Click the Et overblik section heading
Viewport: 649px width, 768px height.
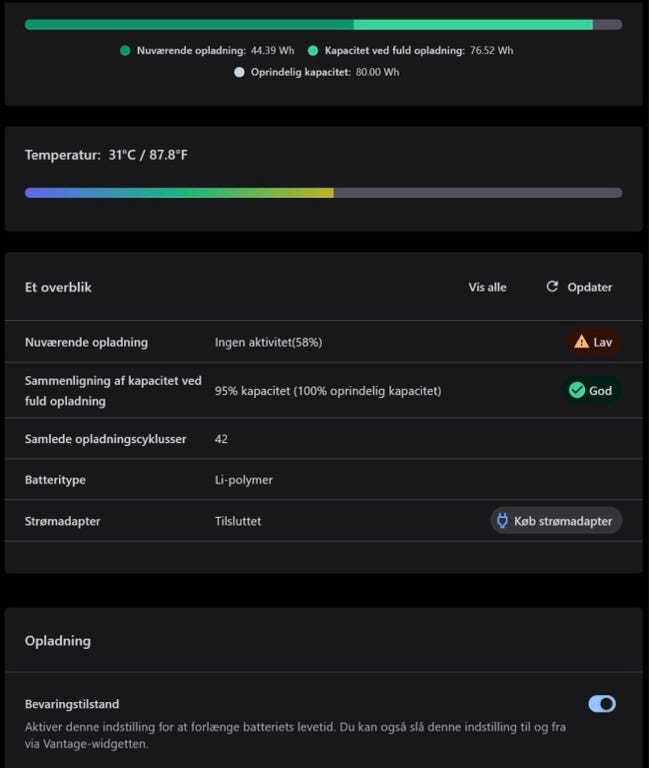(x=58, y=287)
